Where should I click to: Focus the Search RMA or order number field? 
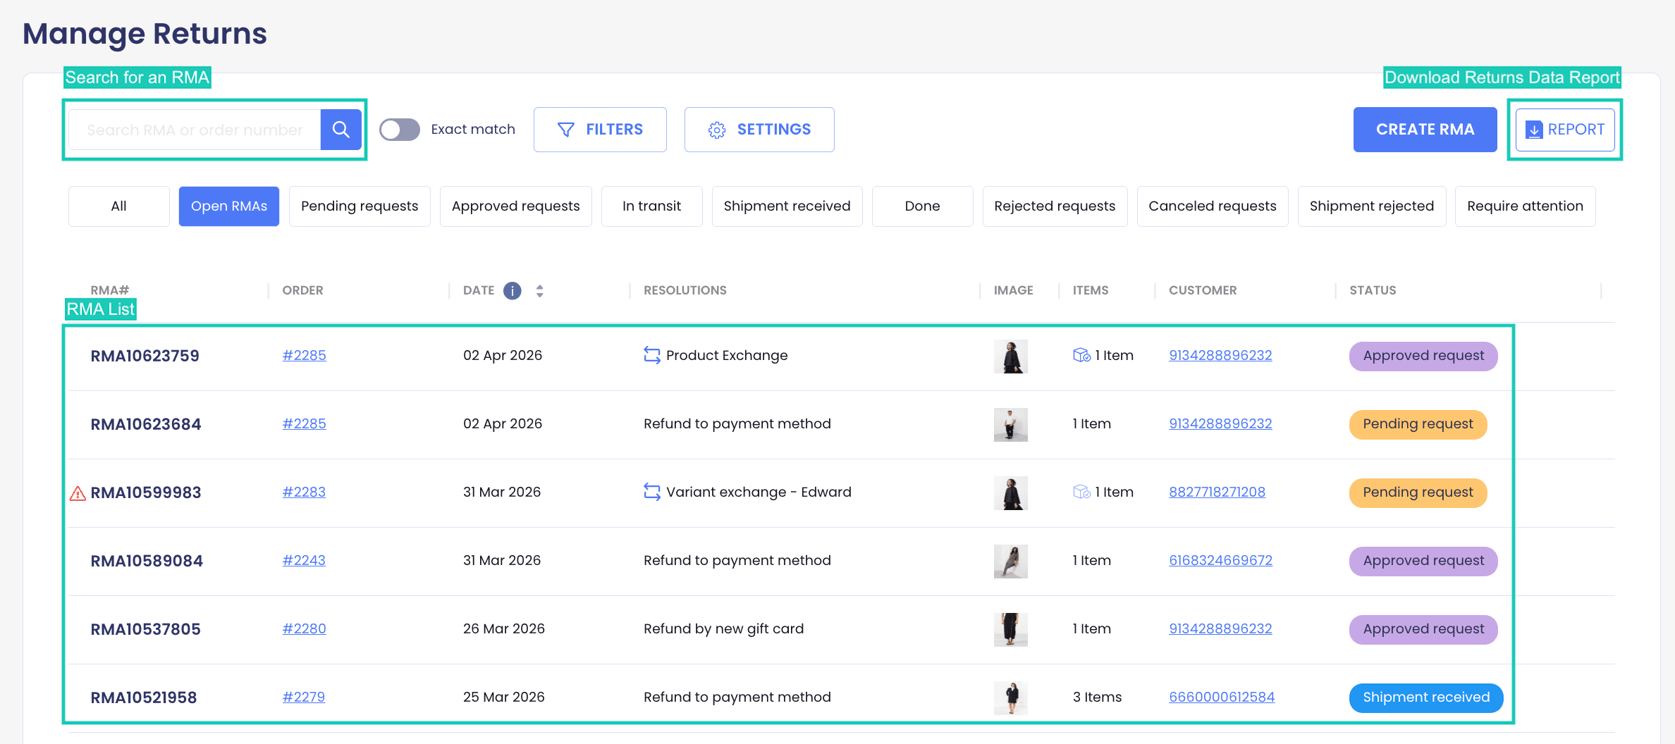pos(195,129)
